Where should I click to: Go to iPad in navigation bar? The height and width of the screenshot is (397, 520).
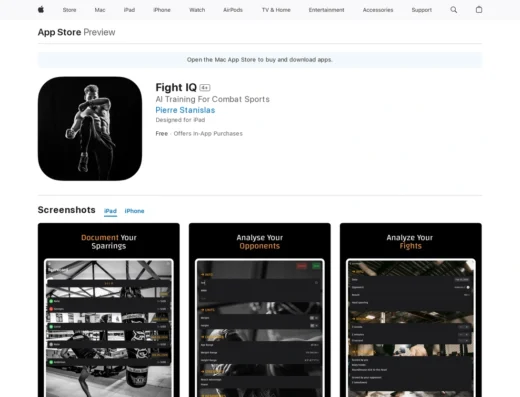(x=129, y=10)
